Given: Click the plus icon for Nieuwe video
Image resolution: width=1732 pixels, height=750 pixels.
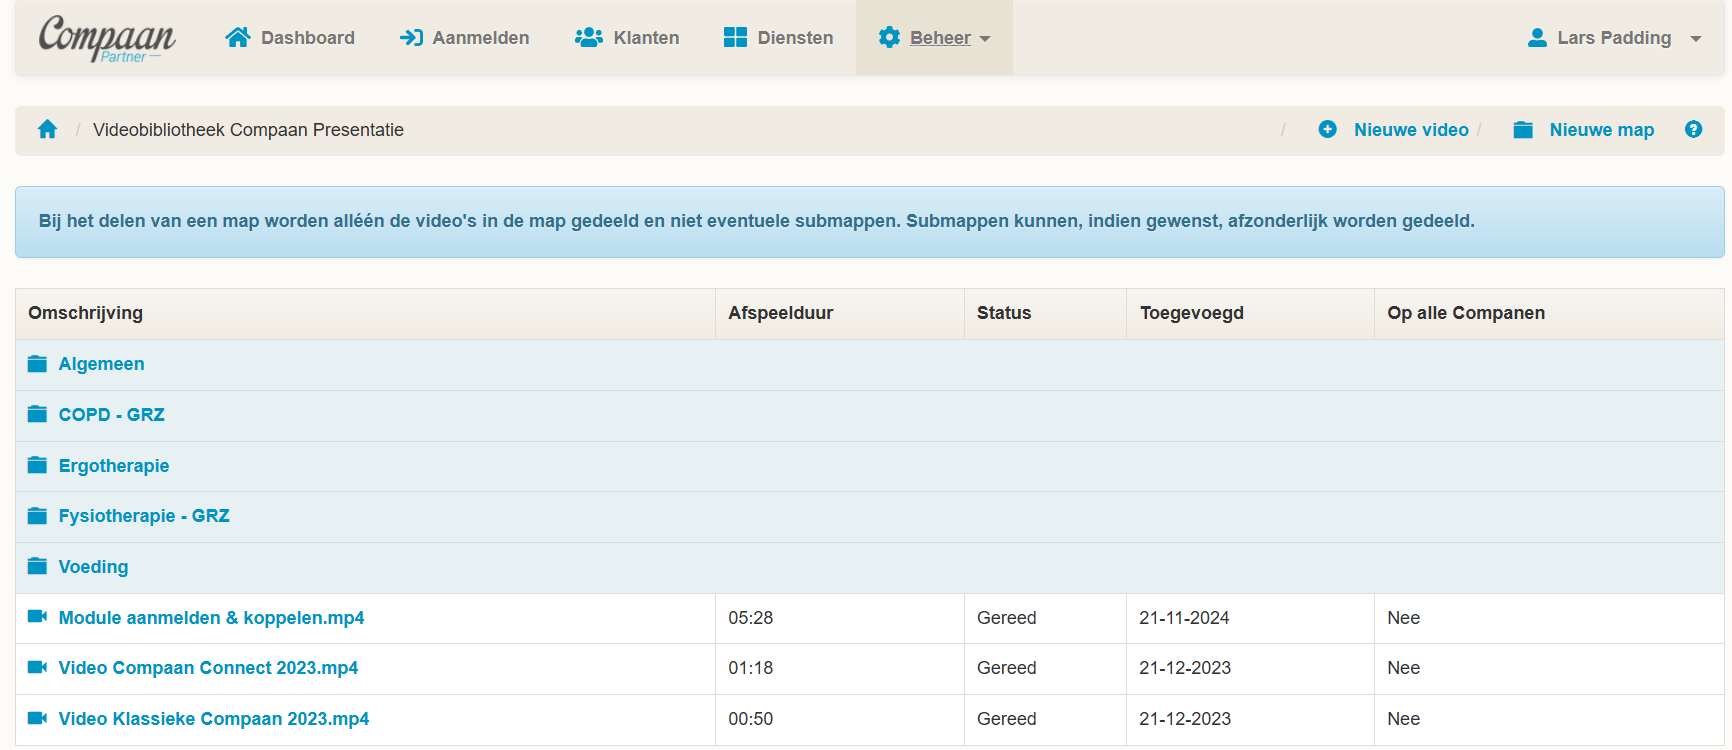Looking at the screenshot, I should tap(1327, 129).
